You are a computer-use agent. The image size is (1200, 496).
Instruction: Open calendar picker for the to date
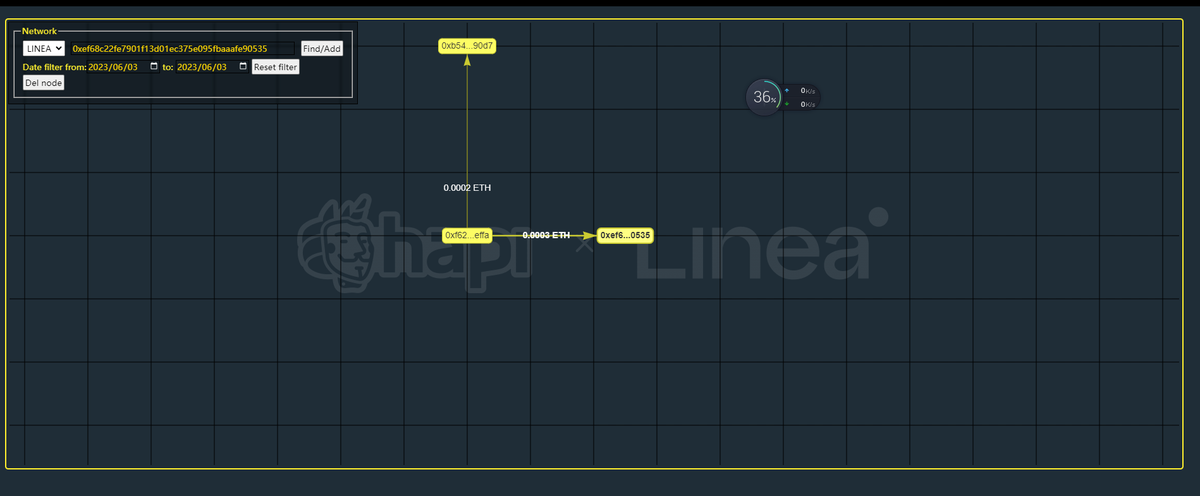(x=243, y=67)
